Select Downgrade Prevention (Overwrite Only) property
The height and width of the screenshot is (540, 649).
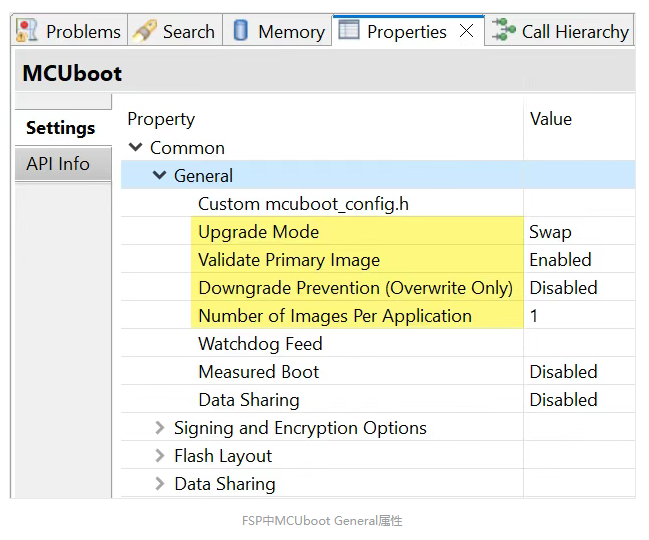click(x=356, y=288)
